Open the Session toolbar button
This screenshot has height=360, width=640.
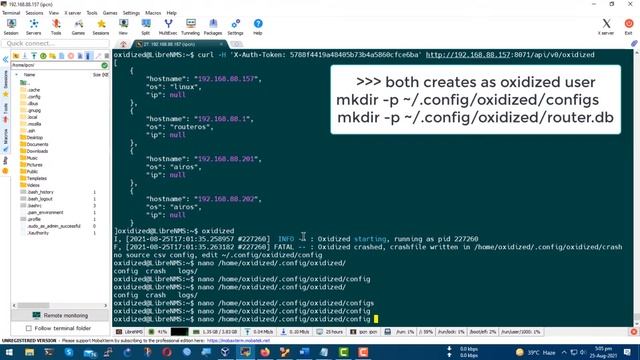tap(11, 27)
